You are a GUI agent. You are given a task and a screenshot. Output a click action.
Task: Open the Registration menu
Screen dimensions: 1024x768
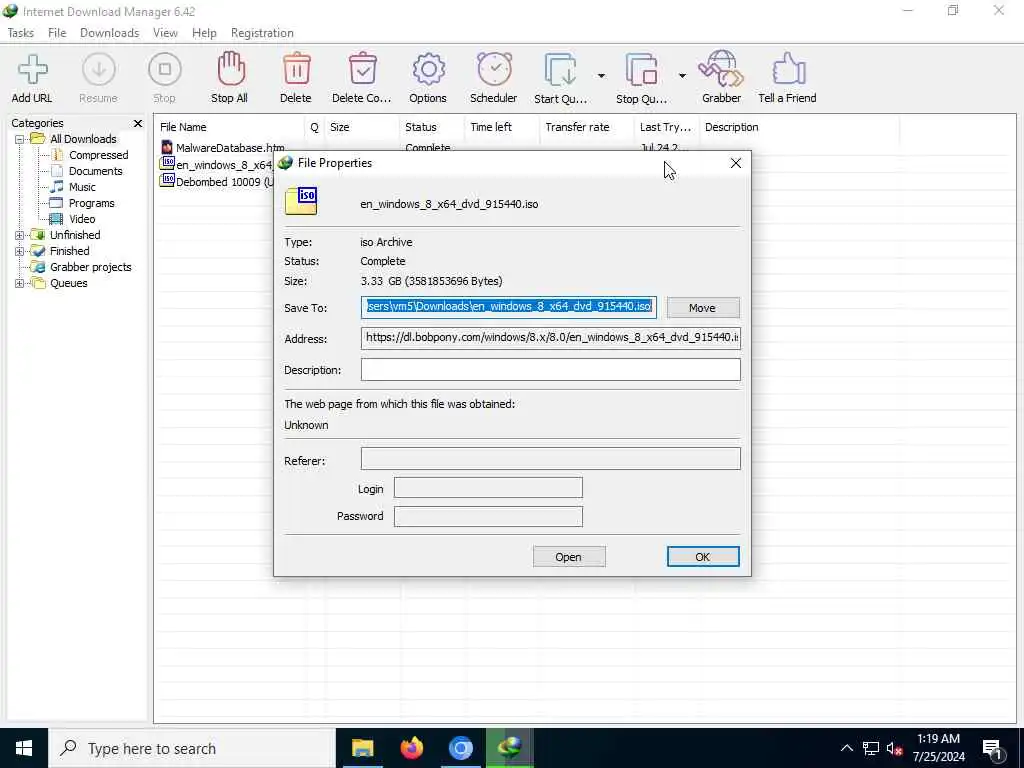[x=262, y=33]
